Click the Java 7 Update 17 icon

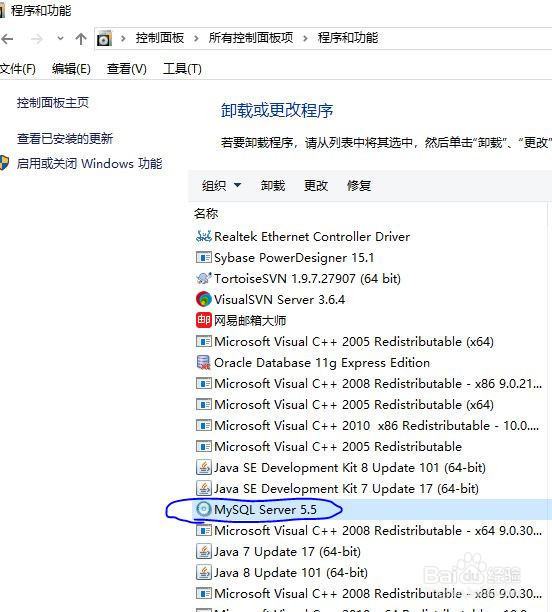tap(203, 552)
